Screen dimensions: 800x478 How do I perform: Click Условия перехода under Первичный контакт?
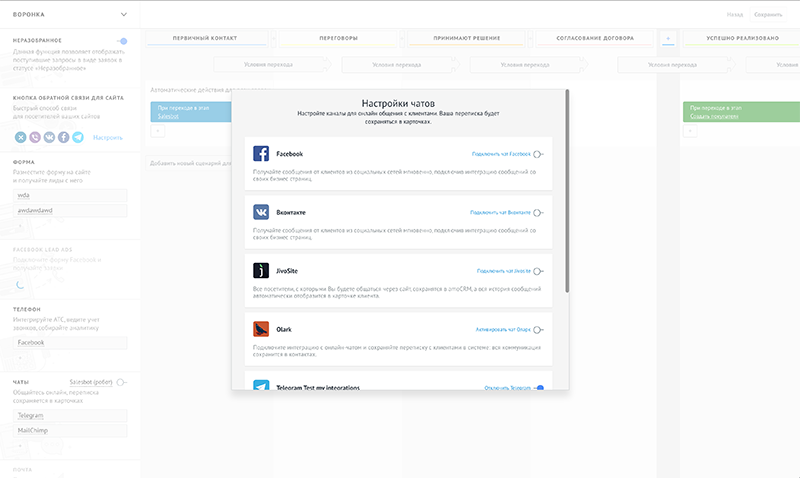click(x=272, y=65)
